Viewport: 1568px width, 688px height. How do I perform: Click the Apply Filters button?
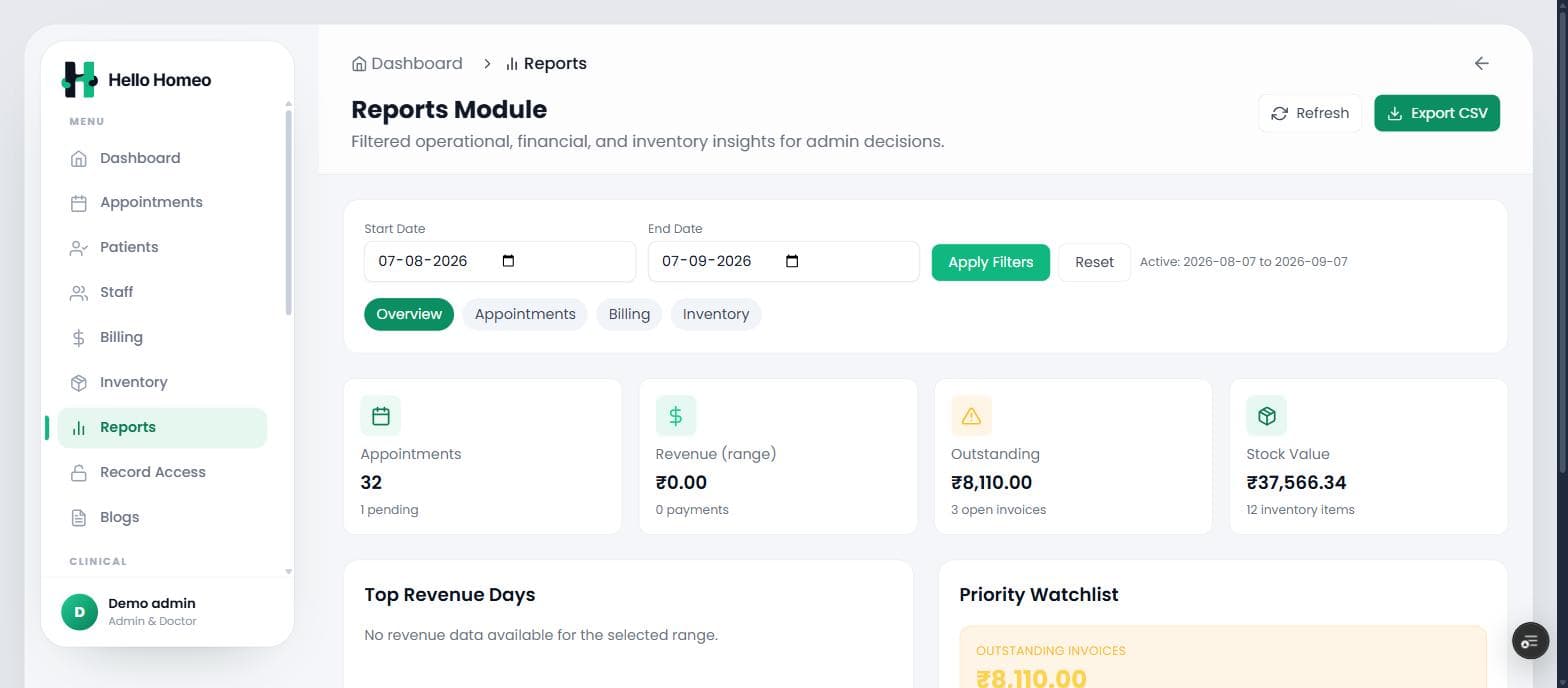991,262
